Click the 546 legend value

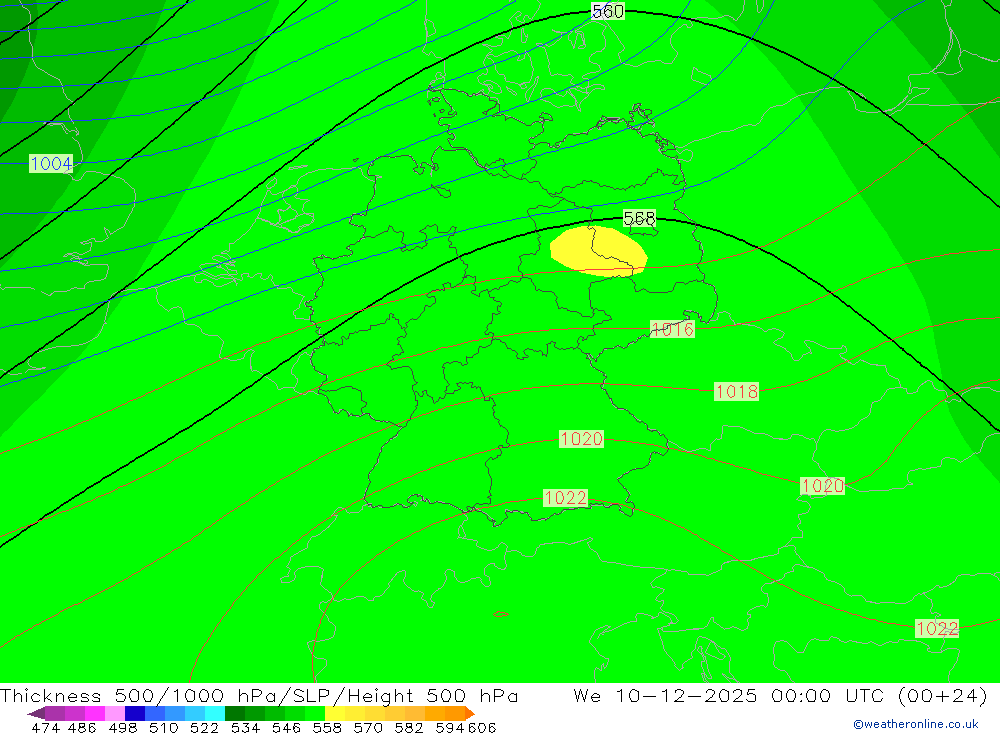tap(286, 727)
